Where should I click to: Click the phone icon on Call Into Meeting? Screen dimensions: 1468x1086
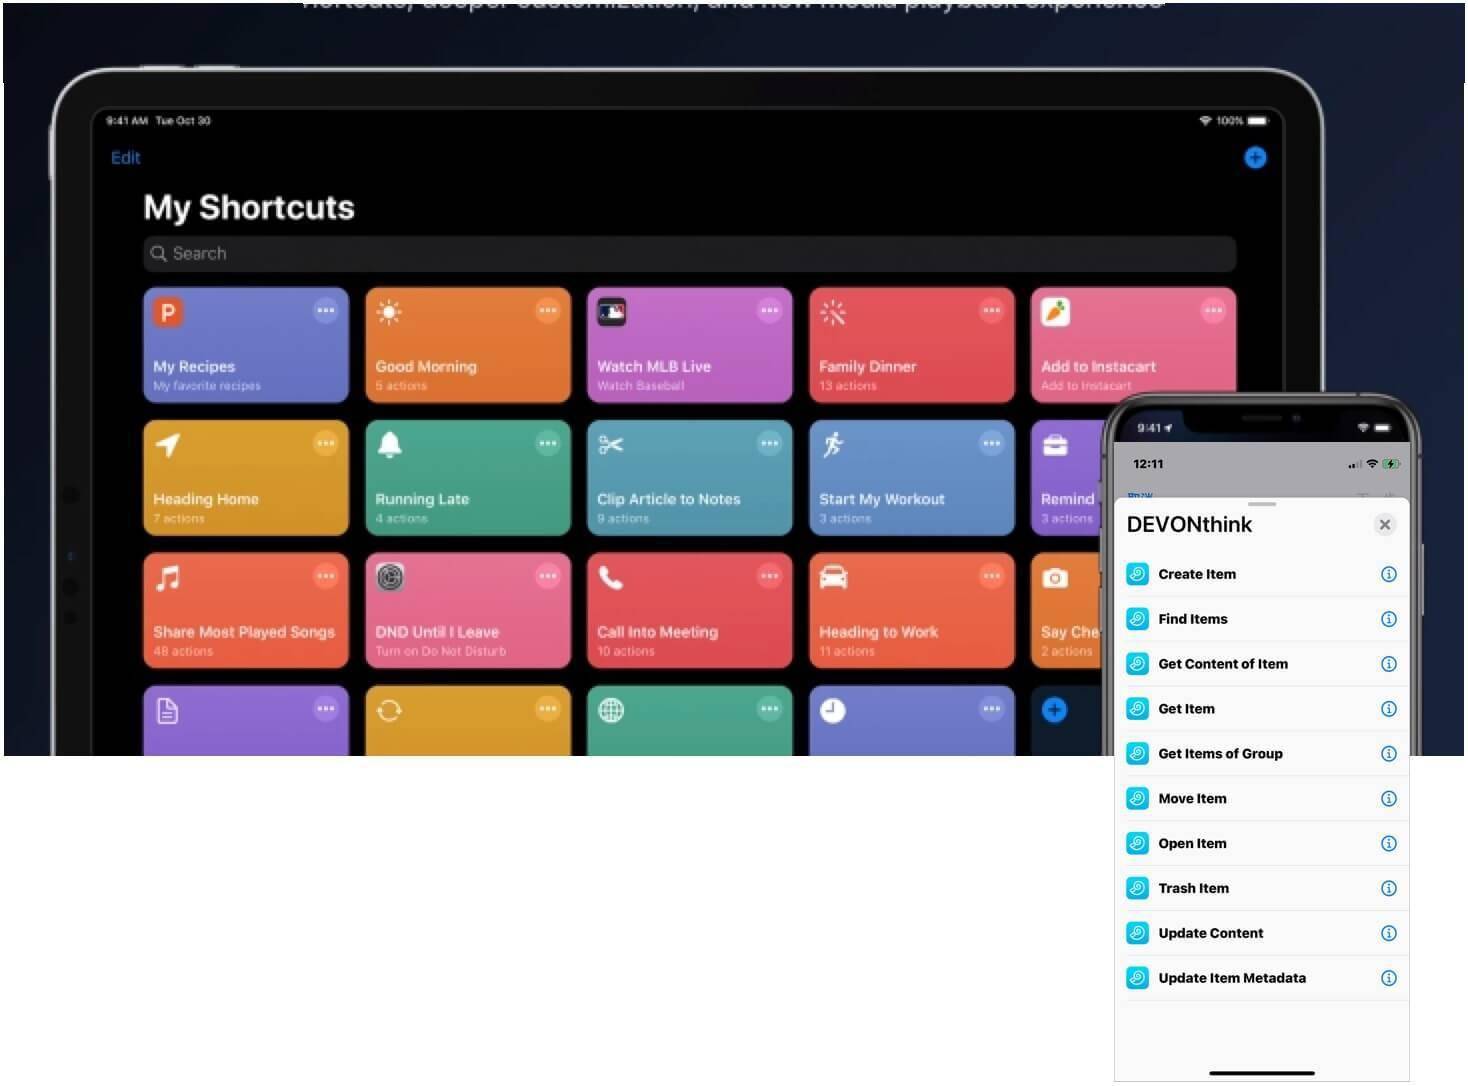click(611, 578)
